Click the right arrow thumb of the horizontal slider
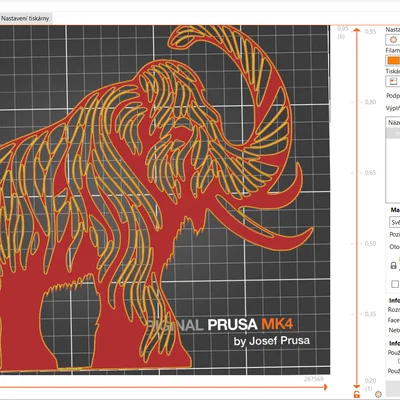The image size is (400, 400). click(x=325, y=387)
